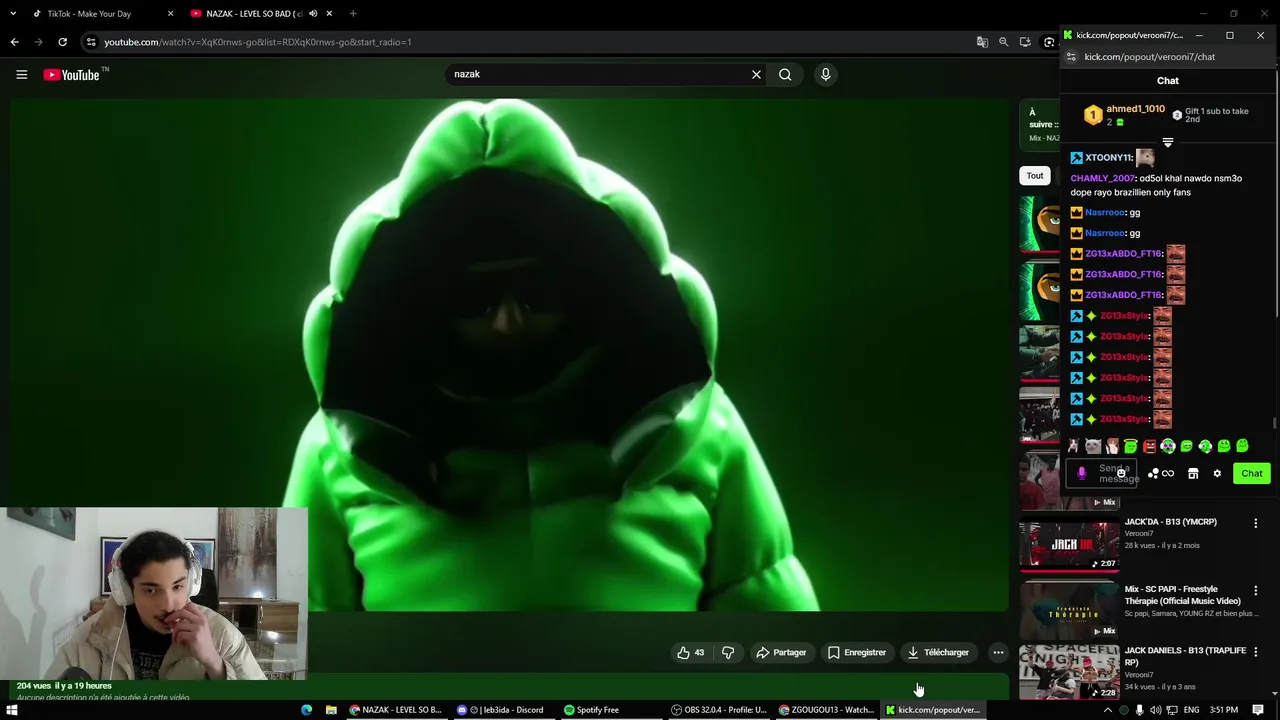The image size is (1280, 720).
Task: Open Google Lens screenshot search icon
Action: pyautogui.click(x=1048, y=42)
